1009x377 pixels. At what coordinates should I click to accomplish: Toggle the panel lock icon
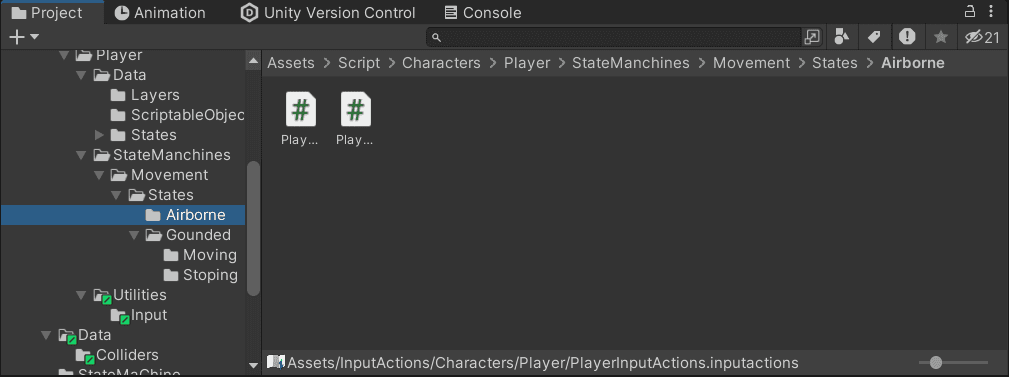[x=970, y=11]
